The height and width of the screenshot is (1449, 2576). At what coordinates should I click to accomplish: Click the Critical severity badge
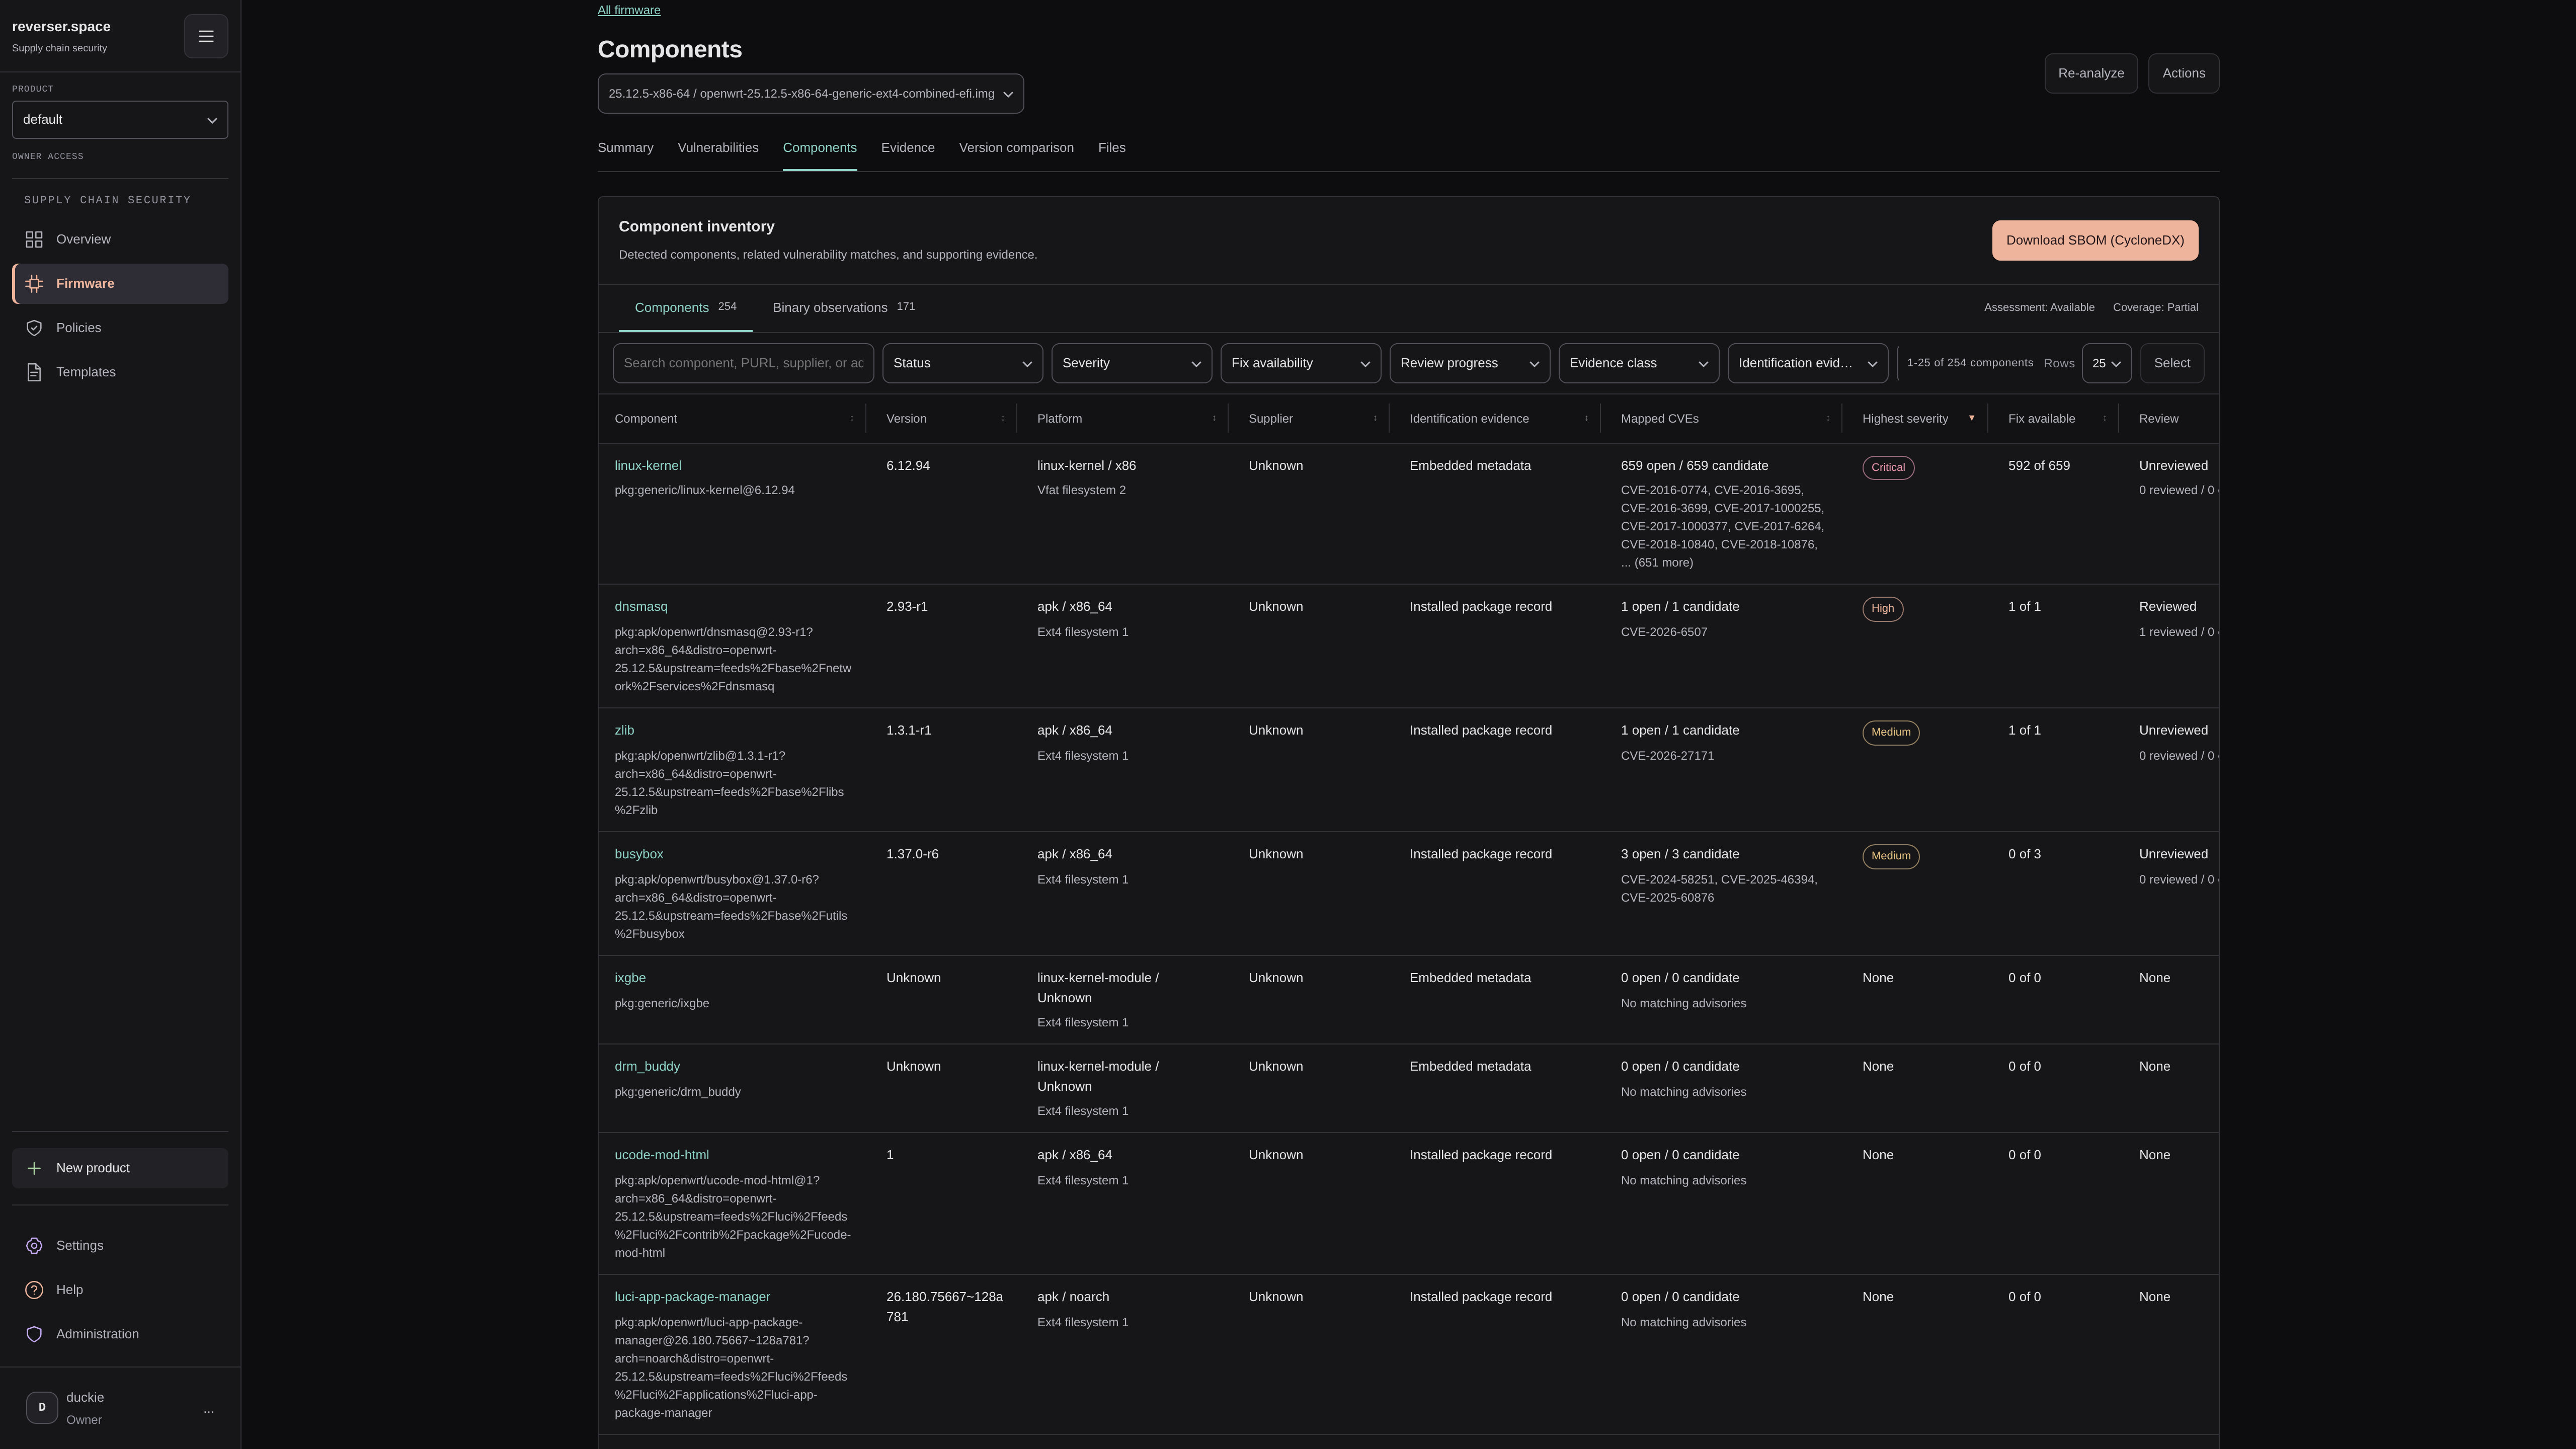(1888, 468)
